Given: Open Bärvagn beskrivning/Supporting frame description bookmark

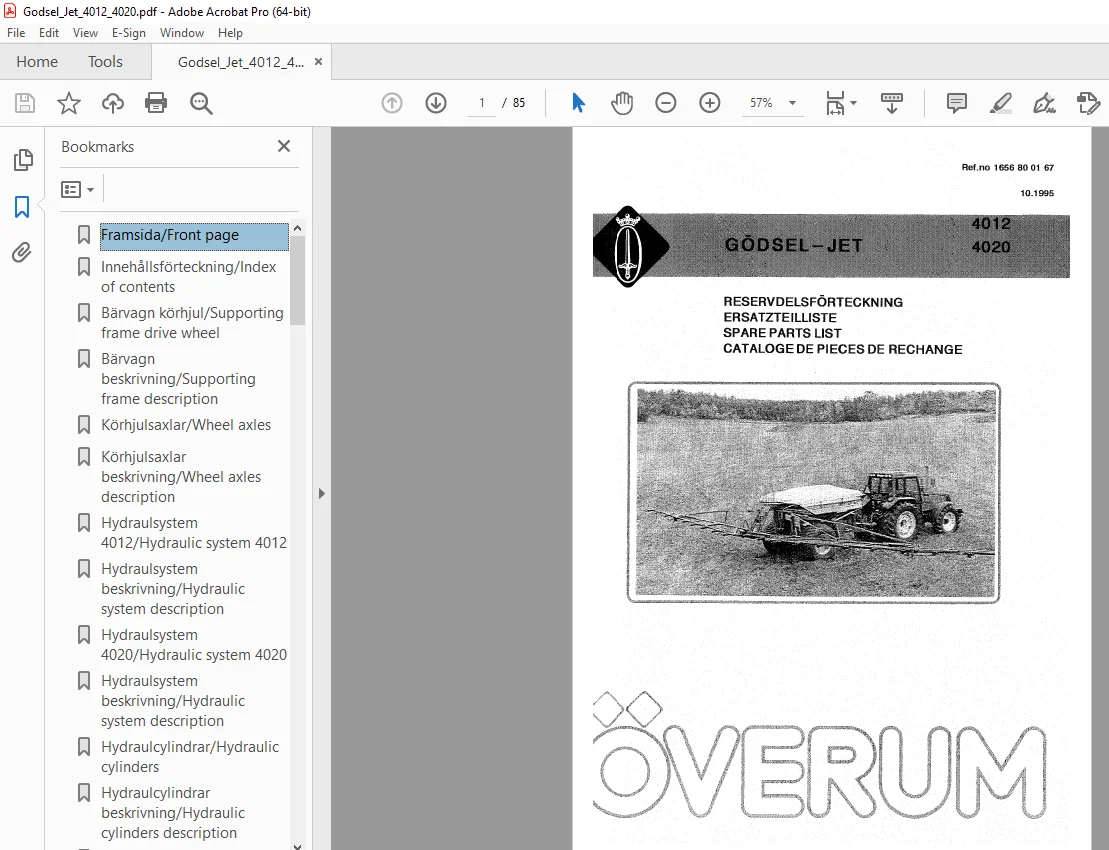Looking at the screenshot, I should (x=178, y=379).
